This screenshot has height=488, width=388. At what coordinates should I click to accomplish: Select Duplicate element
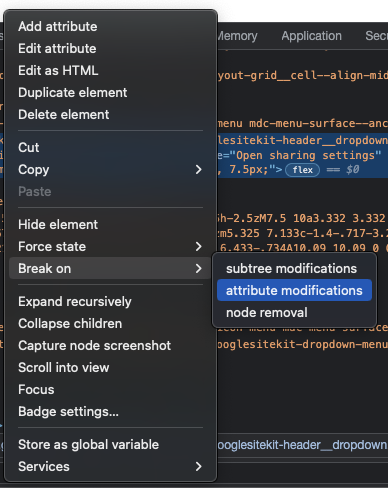(x=109, y=93)
